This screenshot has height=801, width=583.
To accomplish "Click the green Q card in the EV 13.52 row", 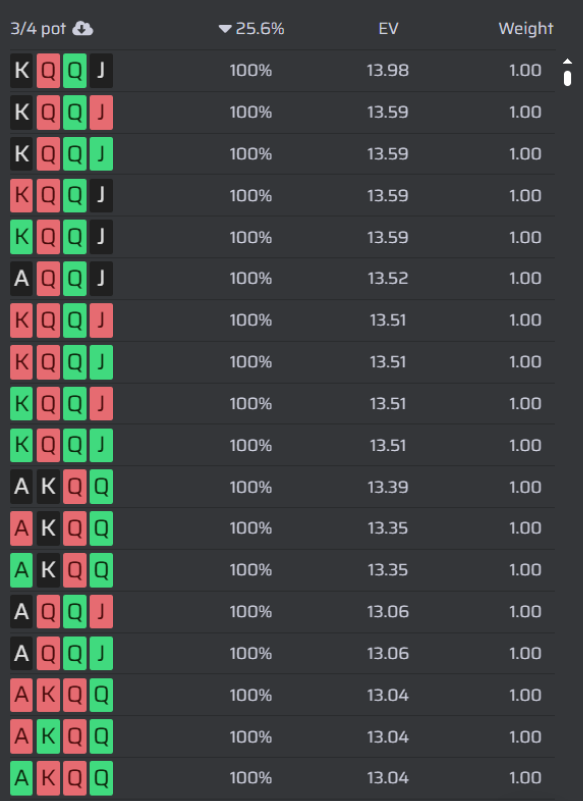I will [x=75, y=278].
